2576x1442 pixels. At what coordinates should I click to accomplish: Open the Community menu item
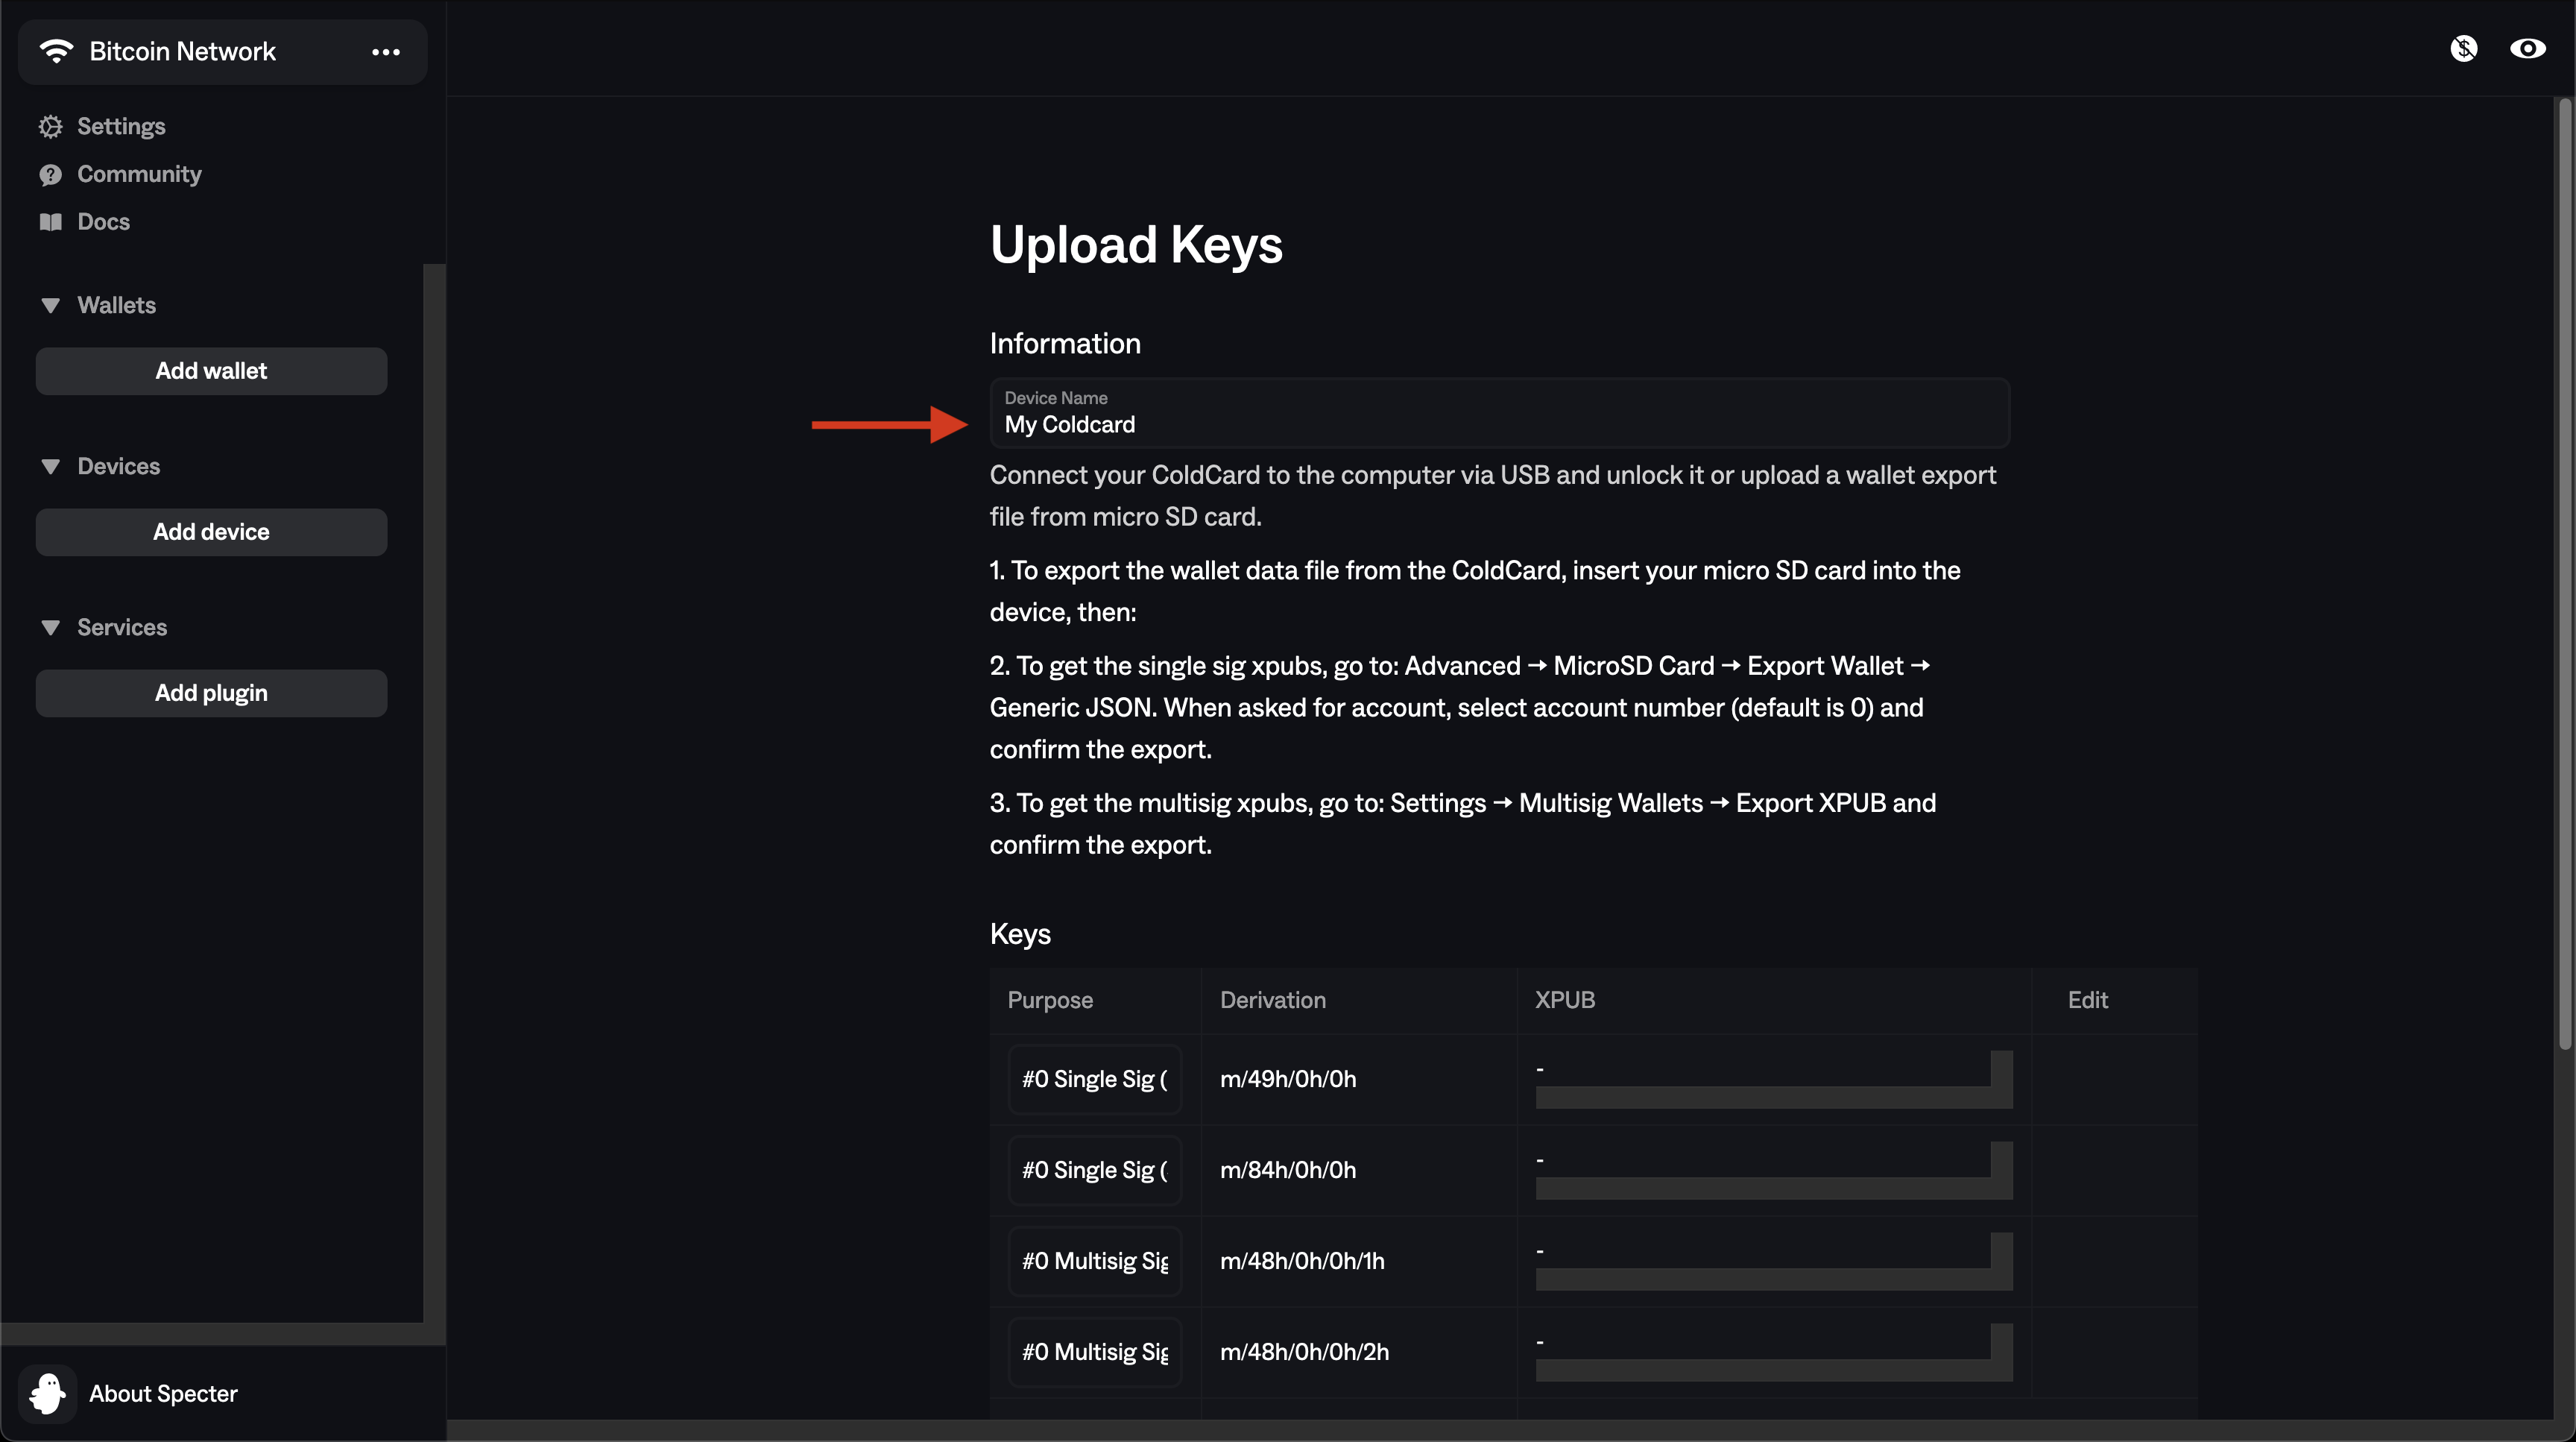pos(139,174)
